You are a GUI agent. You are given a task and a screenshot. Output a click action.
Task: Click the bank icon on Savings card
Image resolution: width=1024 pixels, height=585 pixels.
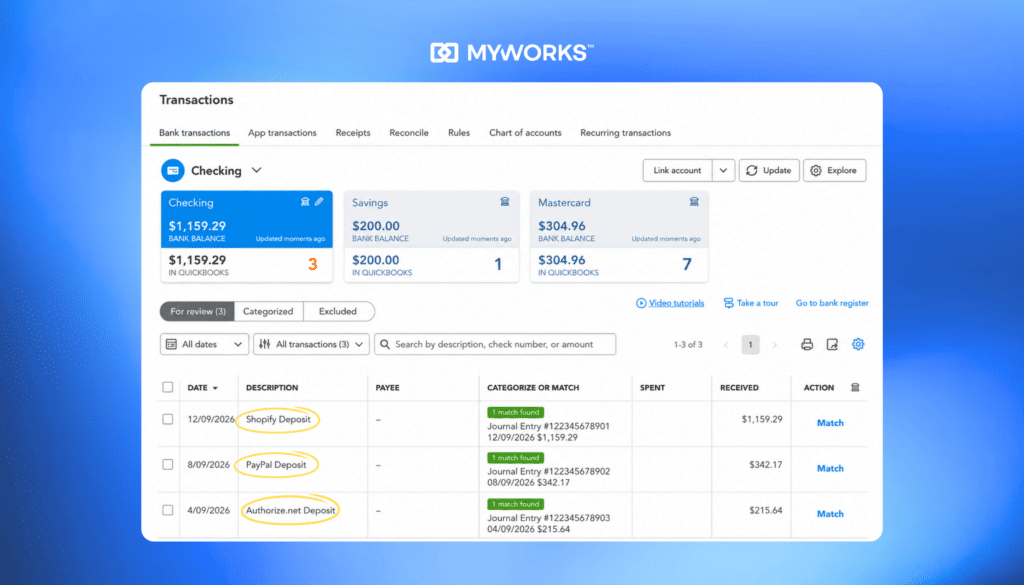[x=505, y=202]
